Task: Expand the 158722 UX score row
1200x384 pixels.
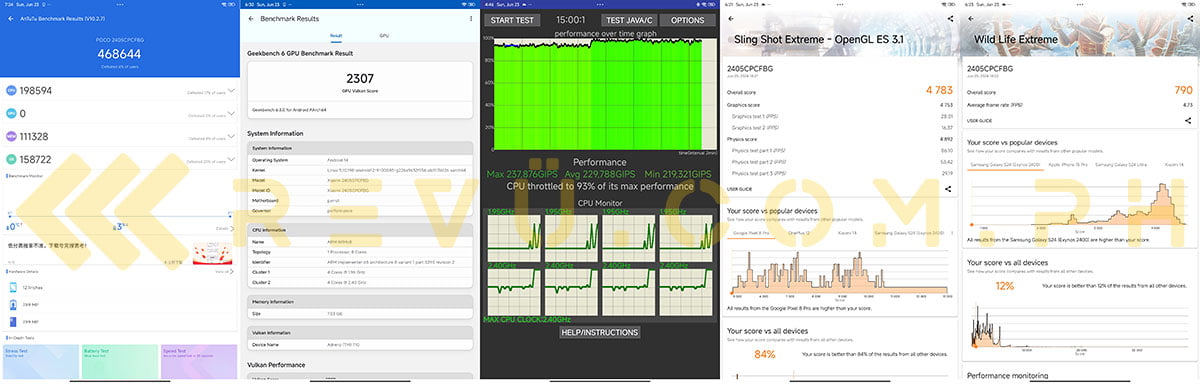Action: [x=120, y=159]
